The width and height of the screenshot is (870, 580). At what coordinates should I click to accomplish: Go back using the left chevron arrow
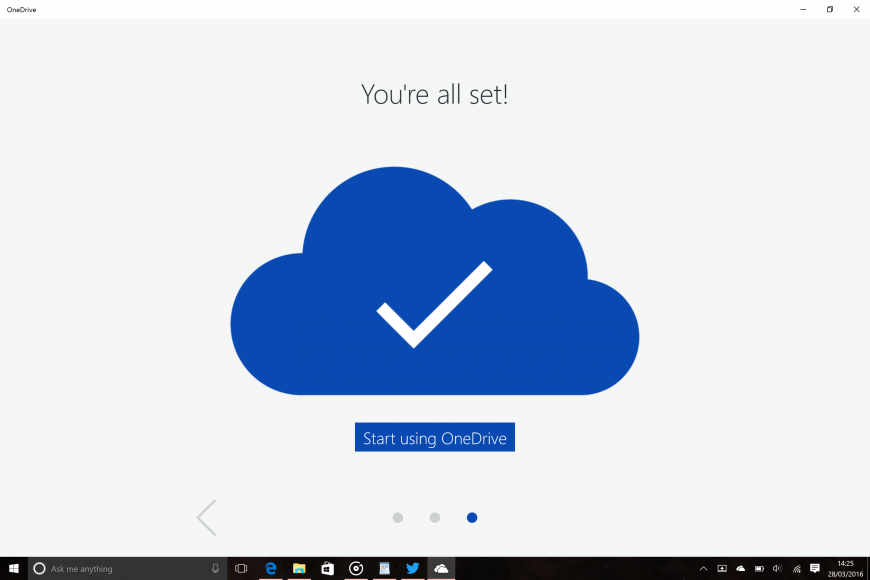click(206, 517)
